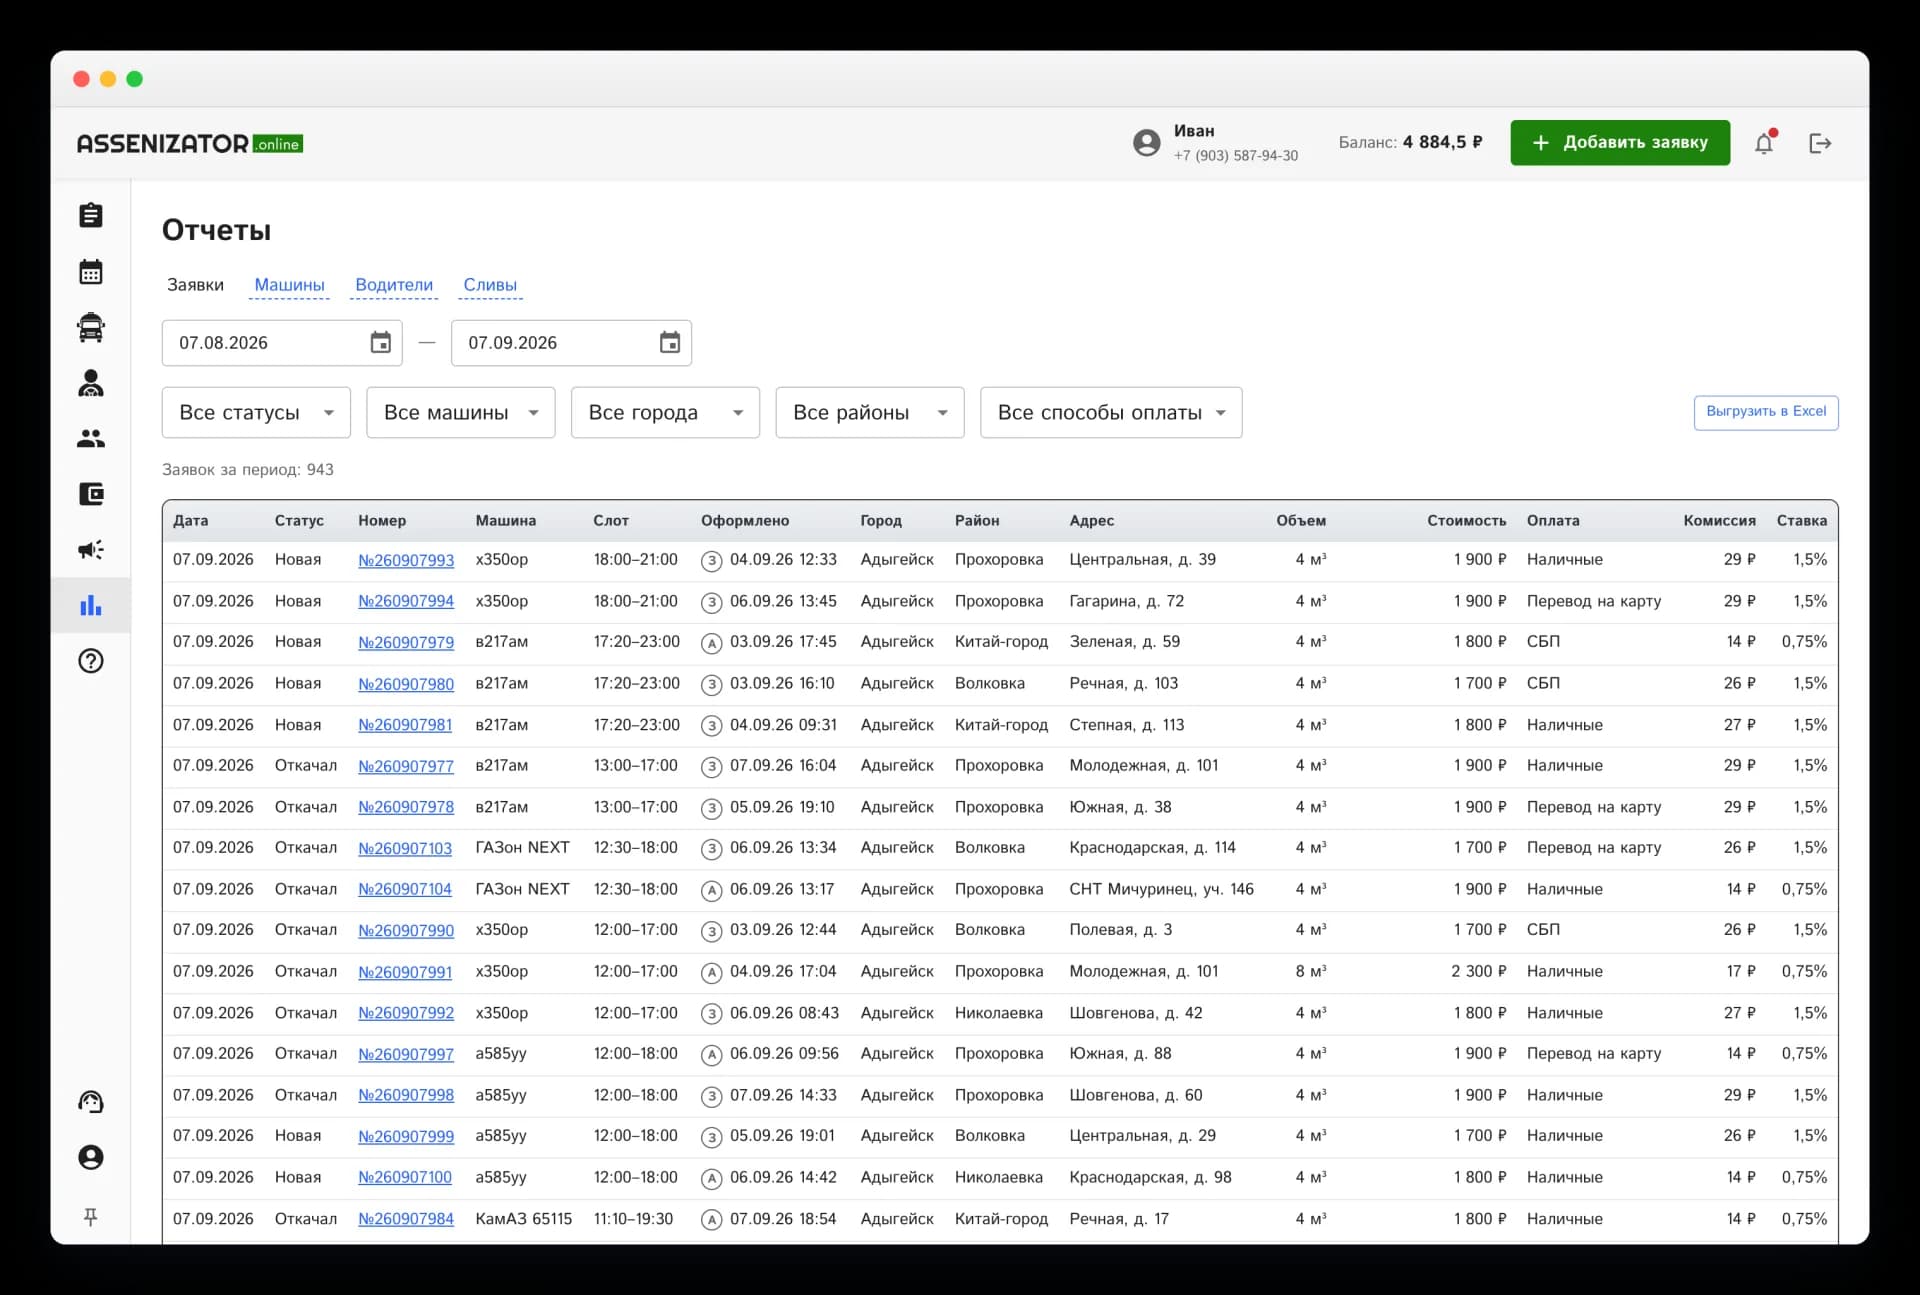Click the 2 300 ₽ cost cell
Image resolution: width=1920 pixels, height=1295 pixels.
1478,971
